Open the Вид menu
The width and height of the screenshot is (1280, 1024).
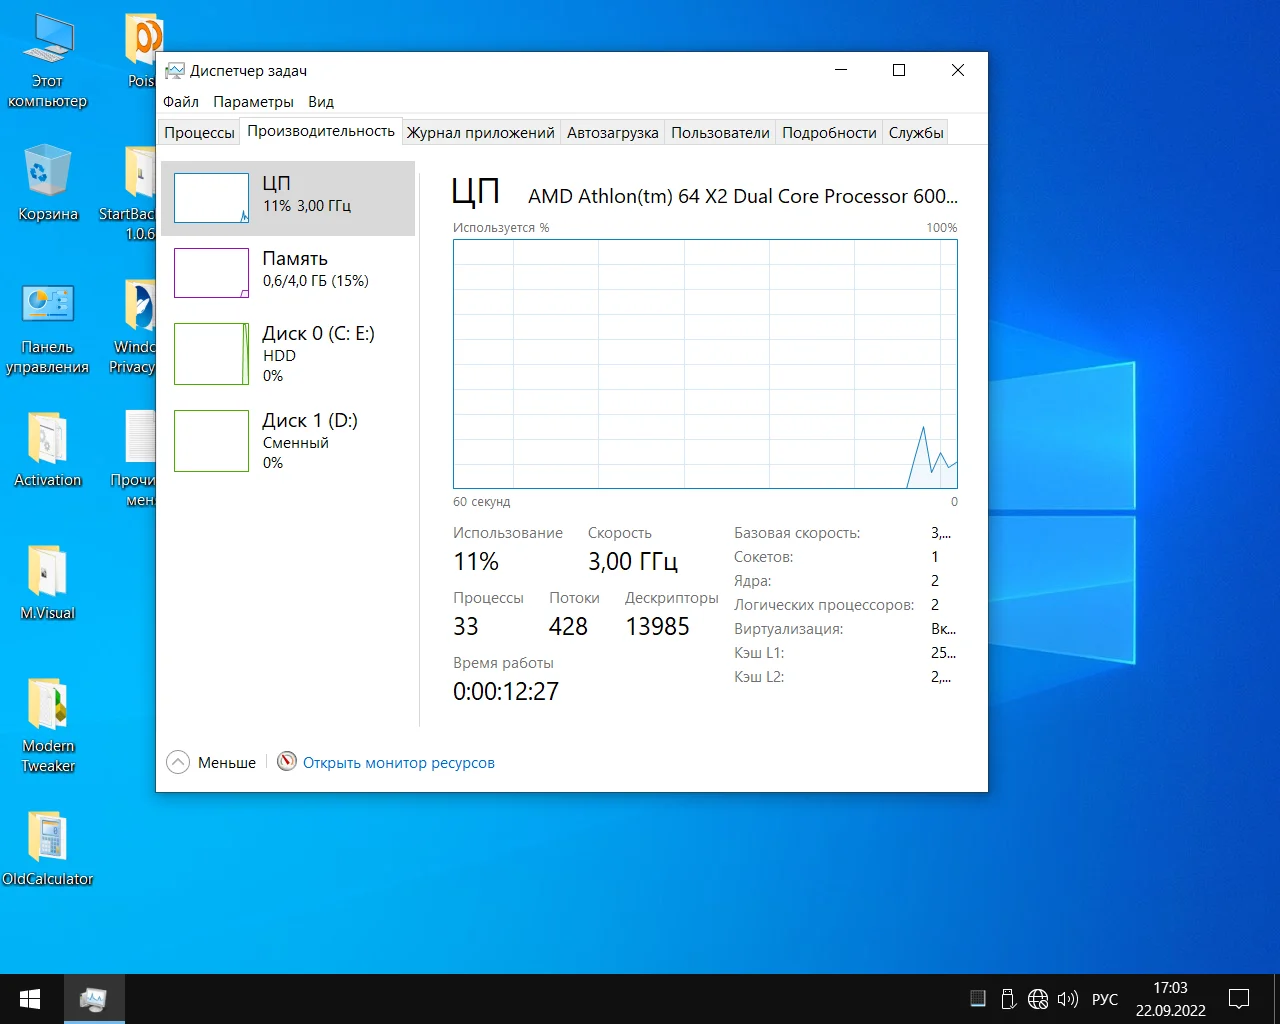(321, 102)
